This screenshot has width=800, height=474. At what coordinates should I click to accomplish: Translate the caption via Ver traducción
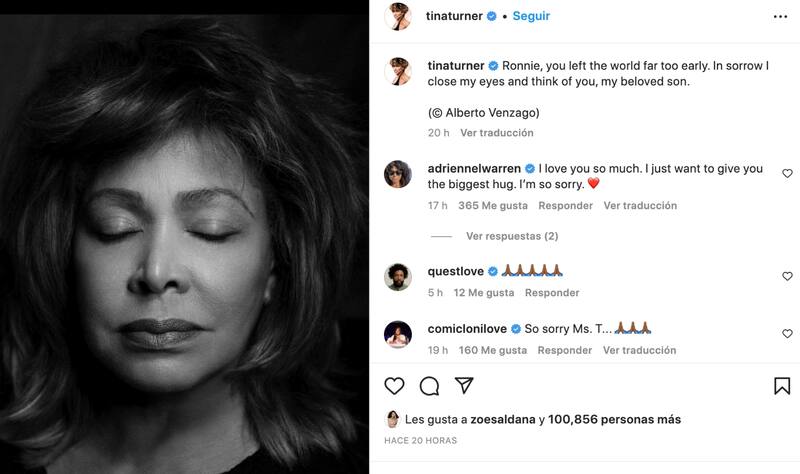[497, 133]
